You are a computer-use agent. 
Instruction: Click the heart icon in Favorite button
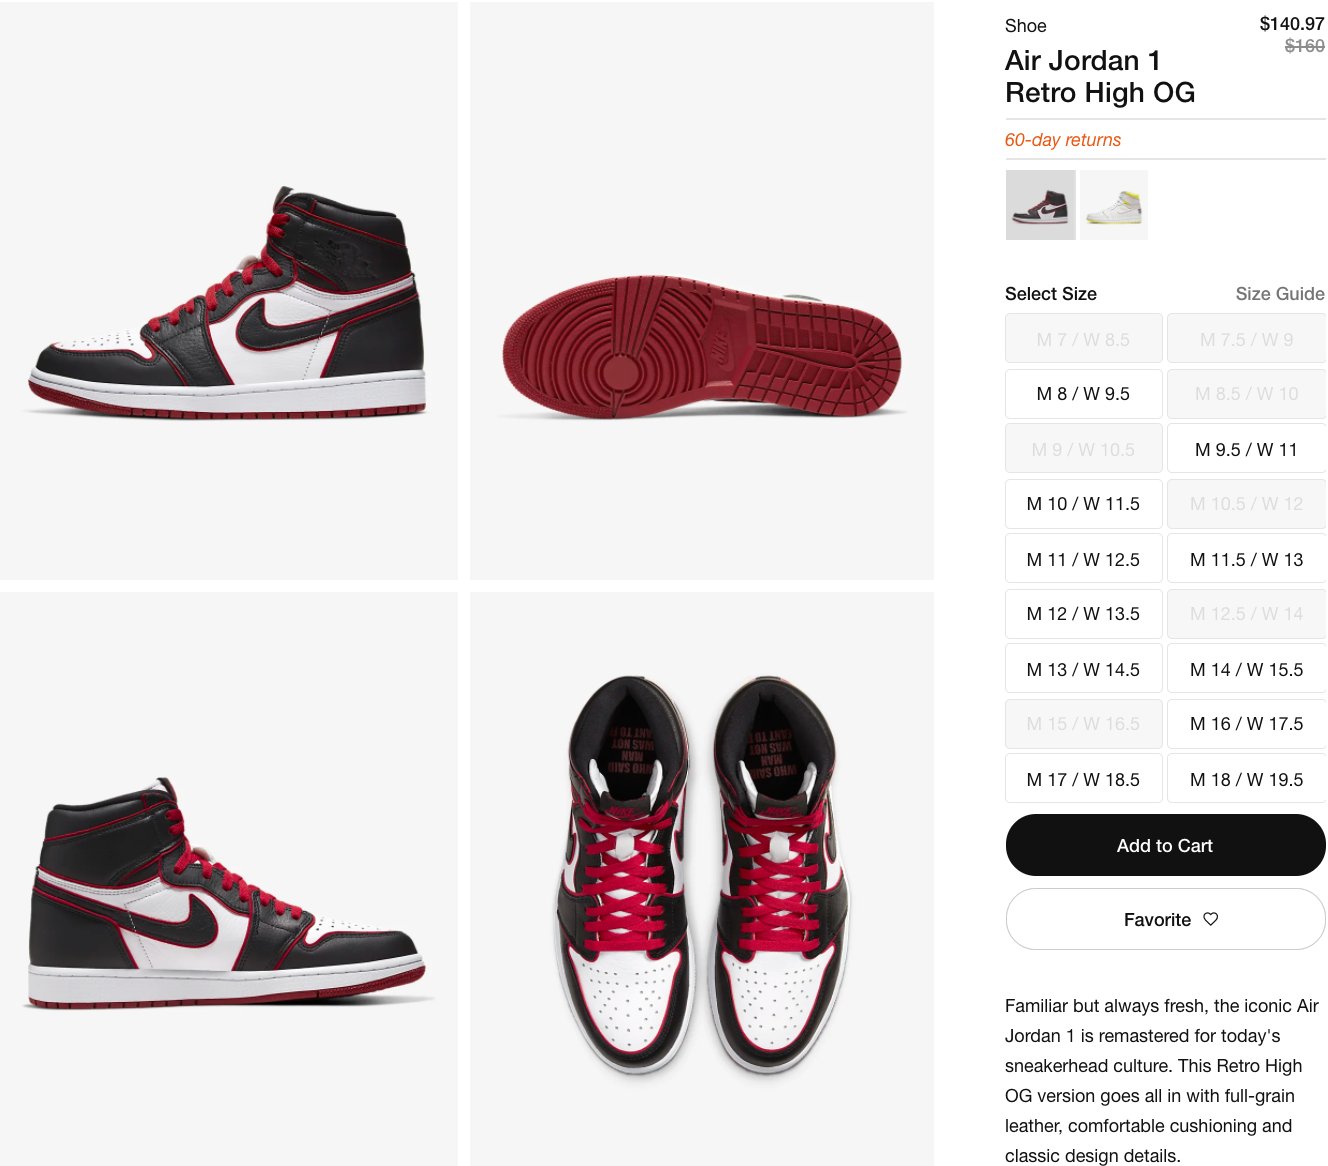1210,919
